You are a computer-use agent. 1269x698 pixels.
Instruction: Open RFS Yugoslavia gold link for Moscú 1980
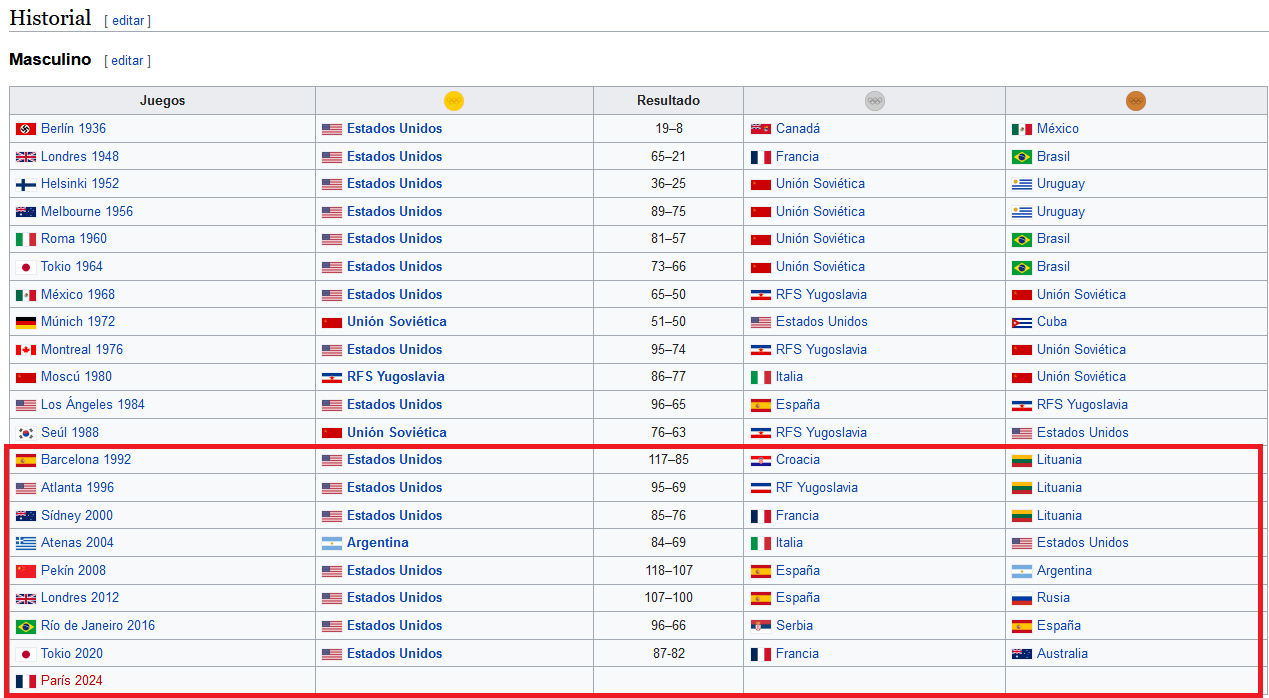[396, 377]
